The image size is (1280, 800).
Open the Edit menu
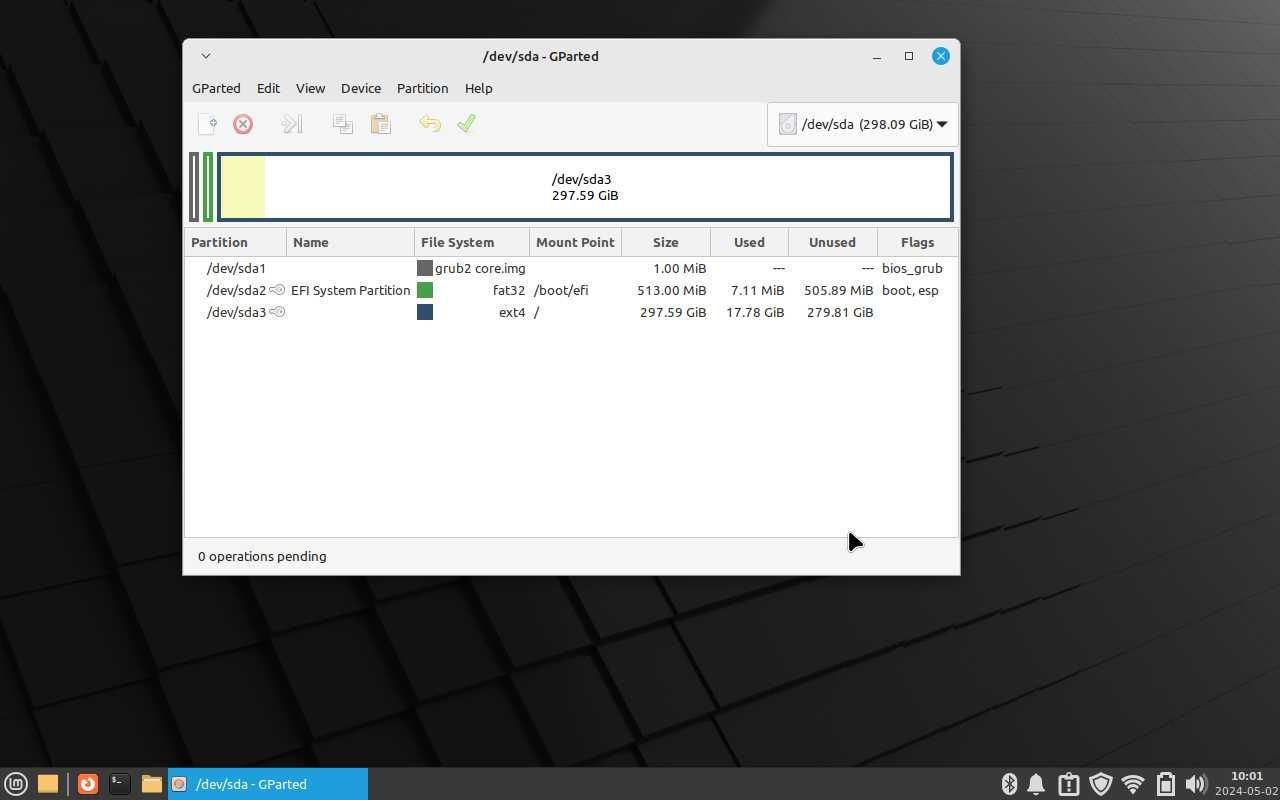point(268,88)
